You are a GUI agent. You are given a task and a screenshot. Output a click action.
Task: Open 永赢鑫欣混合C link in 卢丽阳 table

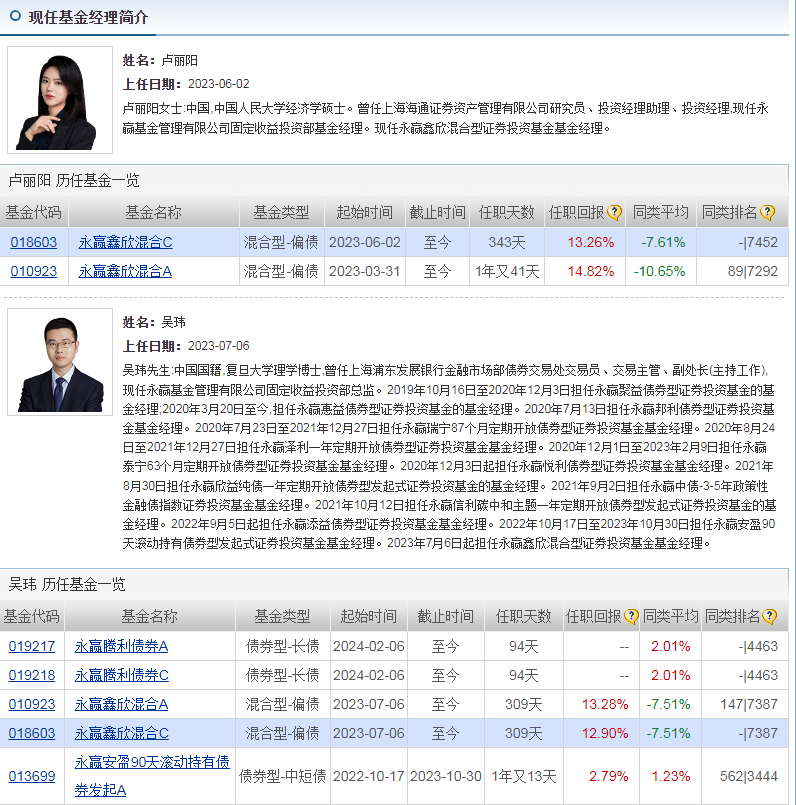[125, 242]
